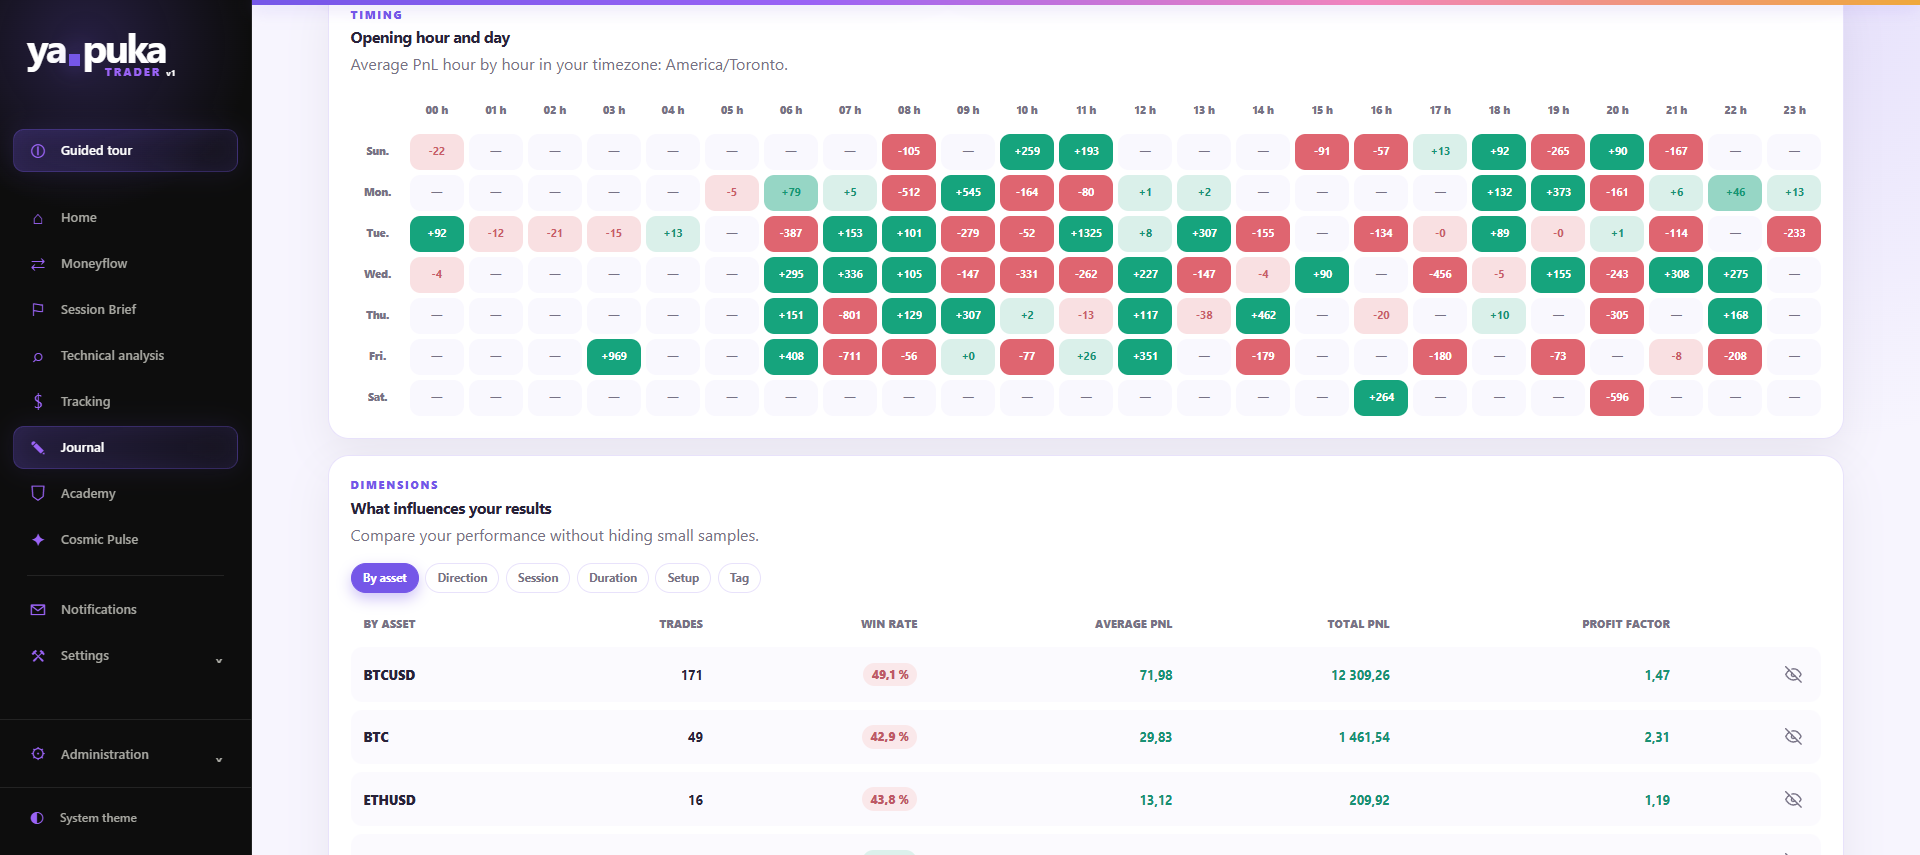Click the 49,1 % win rate badge
This screenshot has width=1920, height=855.
[x=890, y=675]
